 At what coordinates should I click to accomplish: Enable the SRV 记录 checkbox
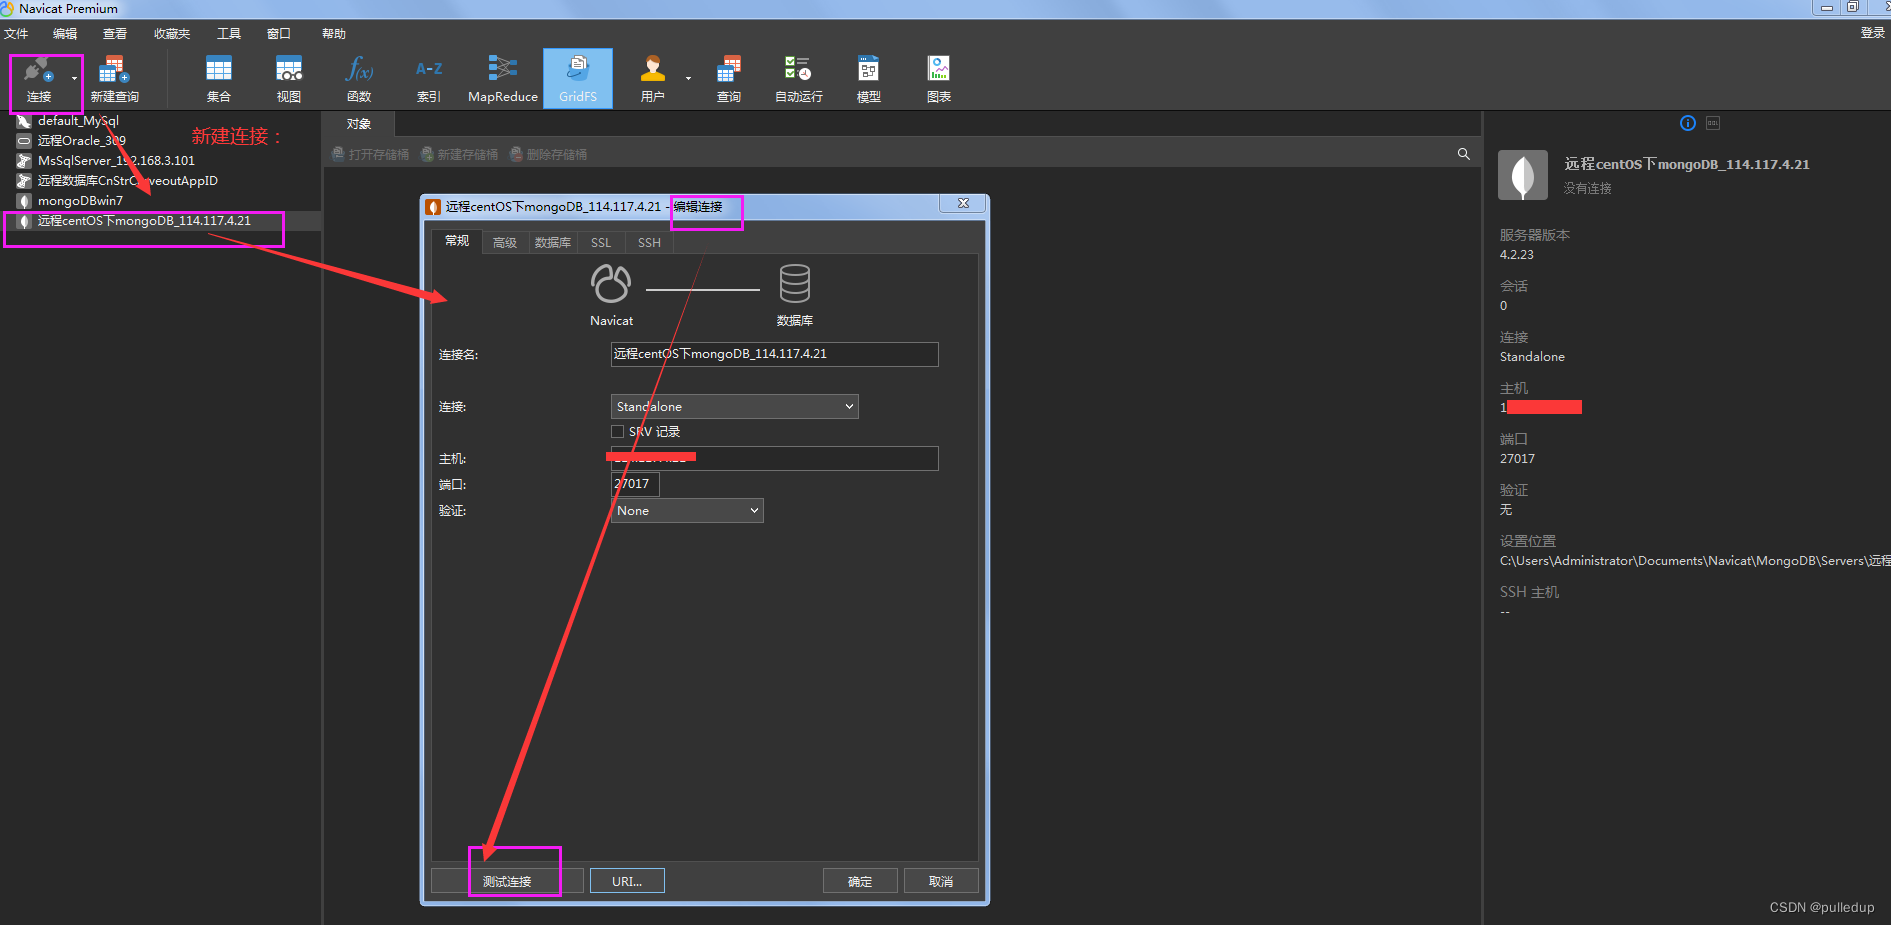tap(617, 432)
